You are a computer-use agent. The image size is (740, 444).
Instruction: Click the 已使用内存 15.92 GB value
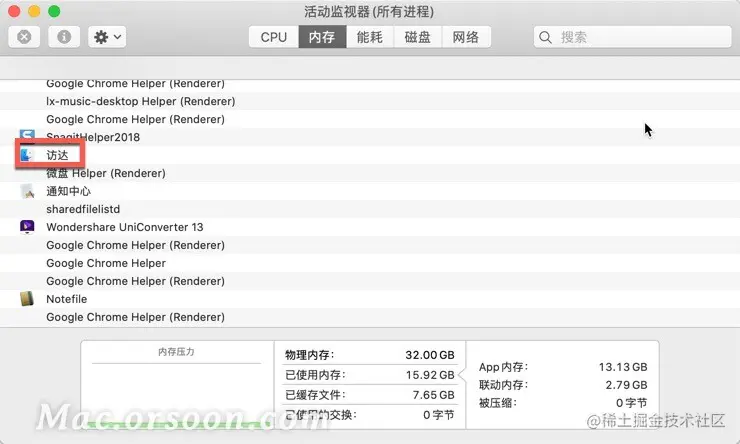(430, 375)
